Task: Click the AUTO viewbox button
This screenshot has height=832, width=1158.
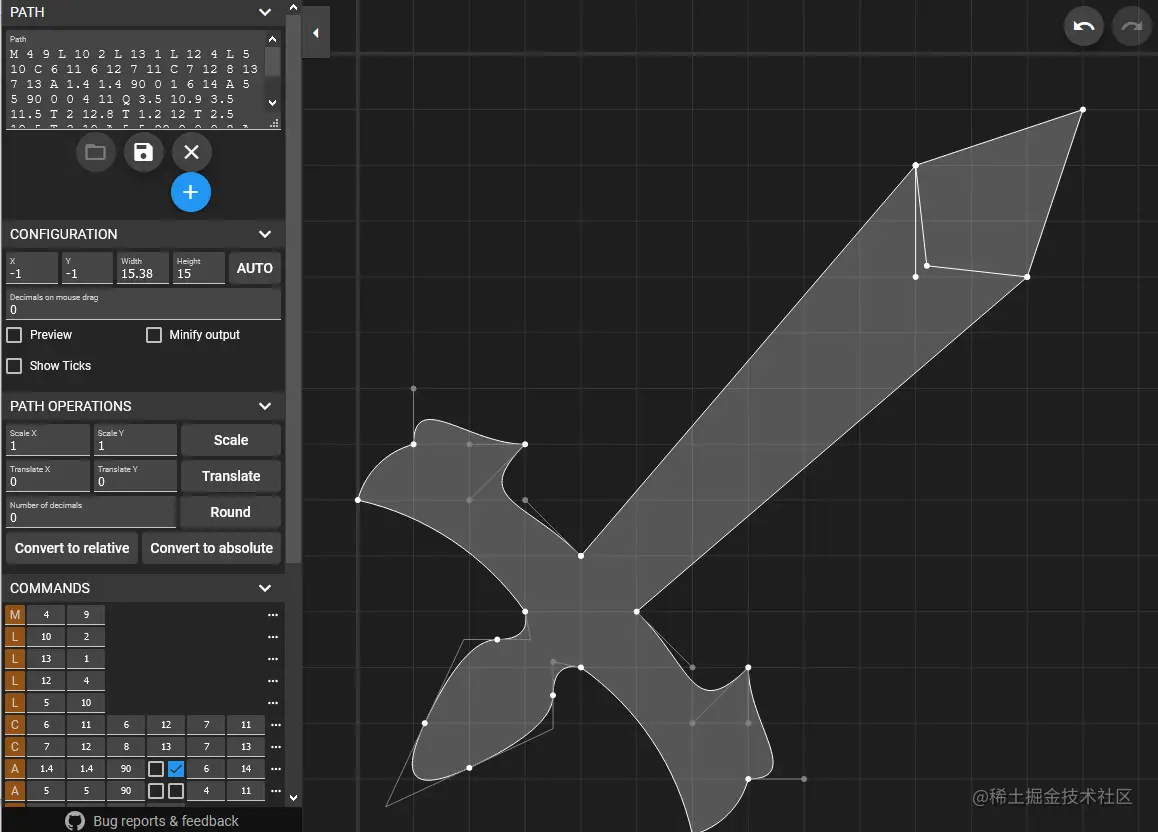Action: [255, 269]
